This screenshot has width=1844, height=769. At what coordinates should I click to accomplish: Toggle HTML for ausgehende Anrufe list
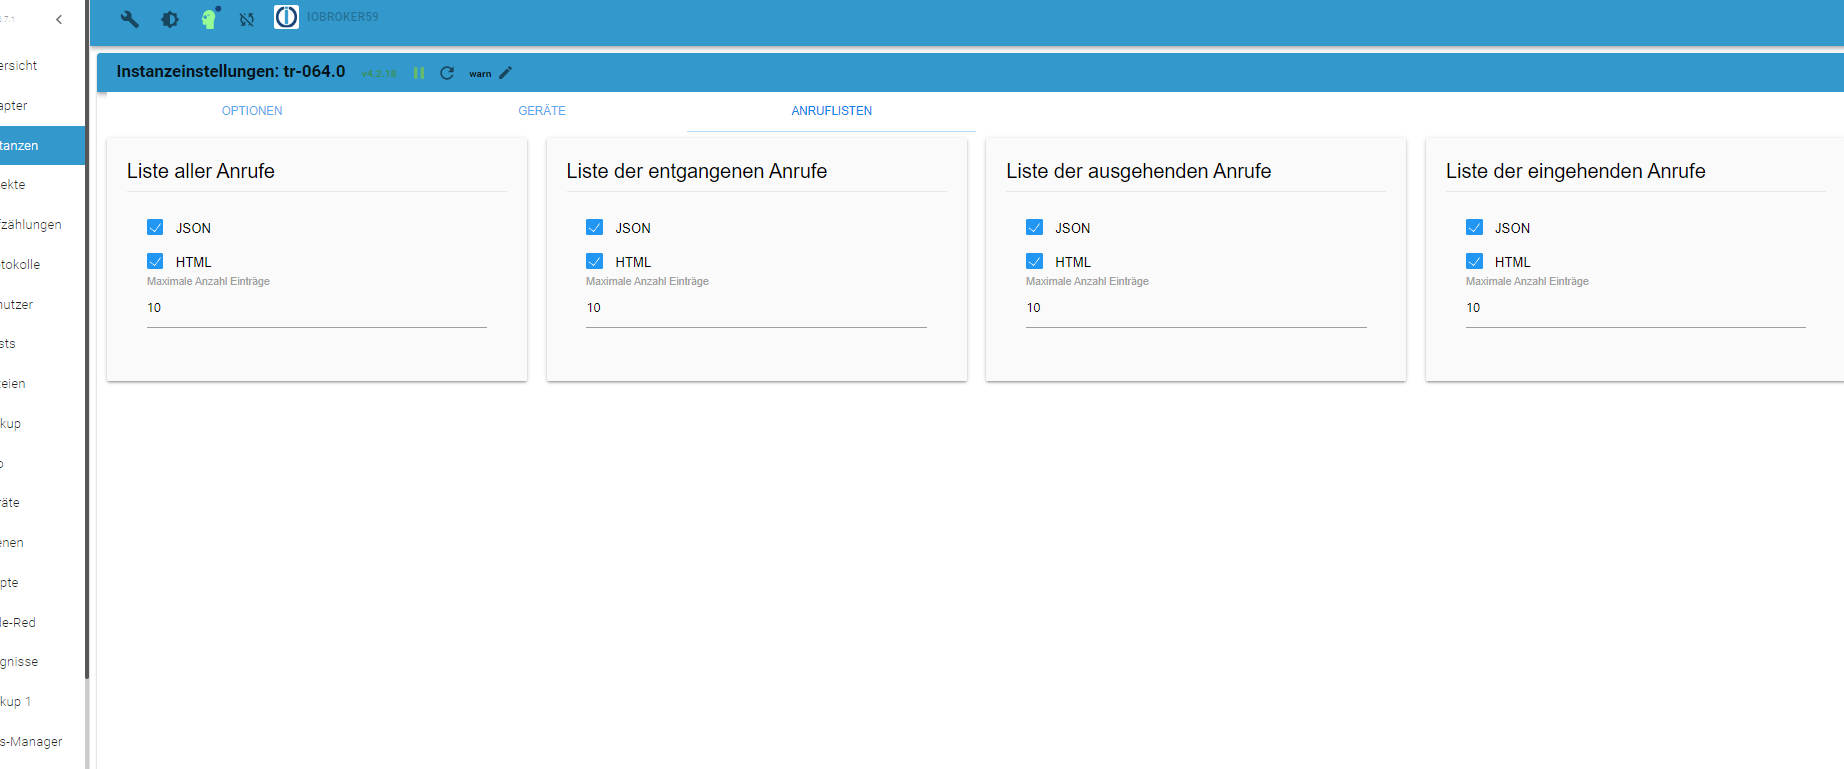point(1035,262)
